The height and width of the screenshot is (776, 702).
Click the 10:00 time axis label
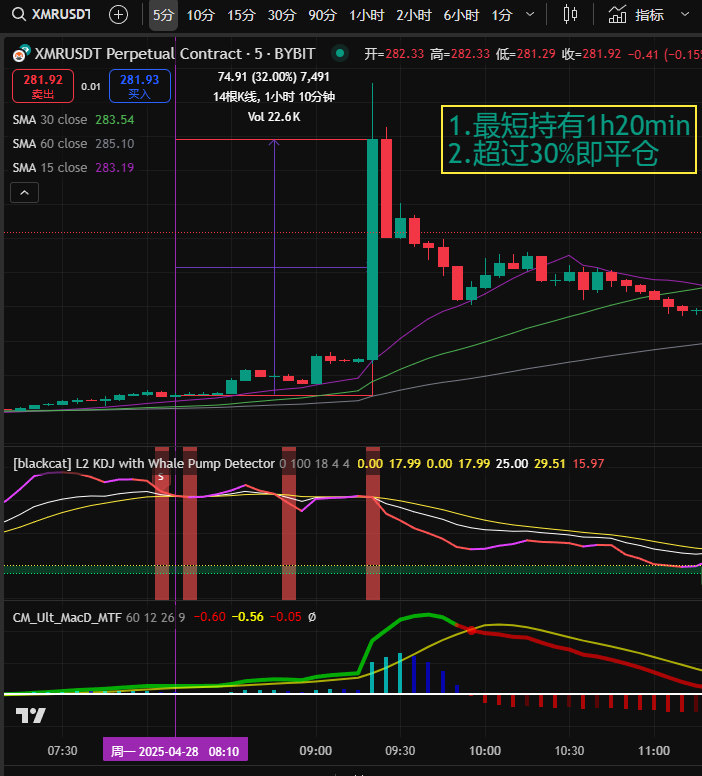click(x=485, y=751)
